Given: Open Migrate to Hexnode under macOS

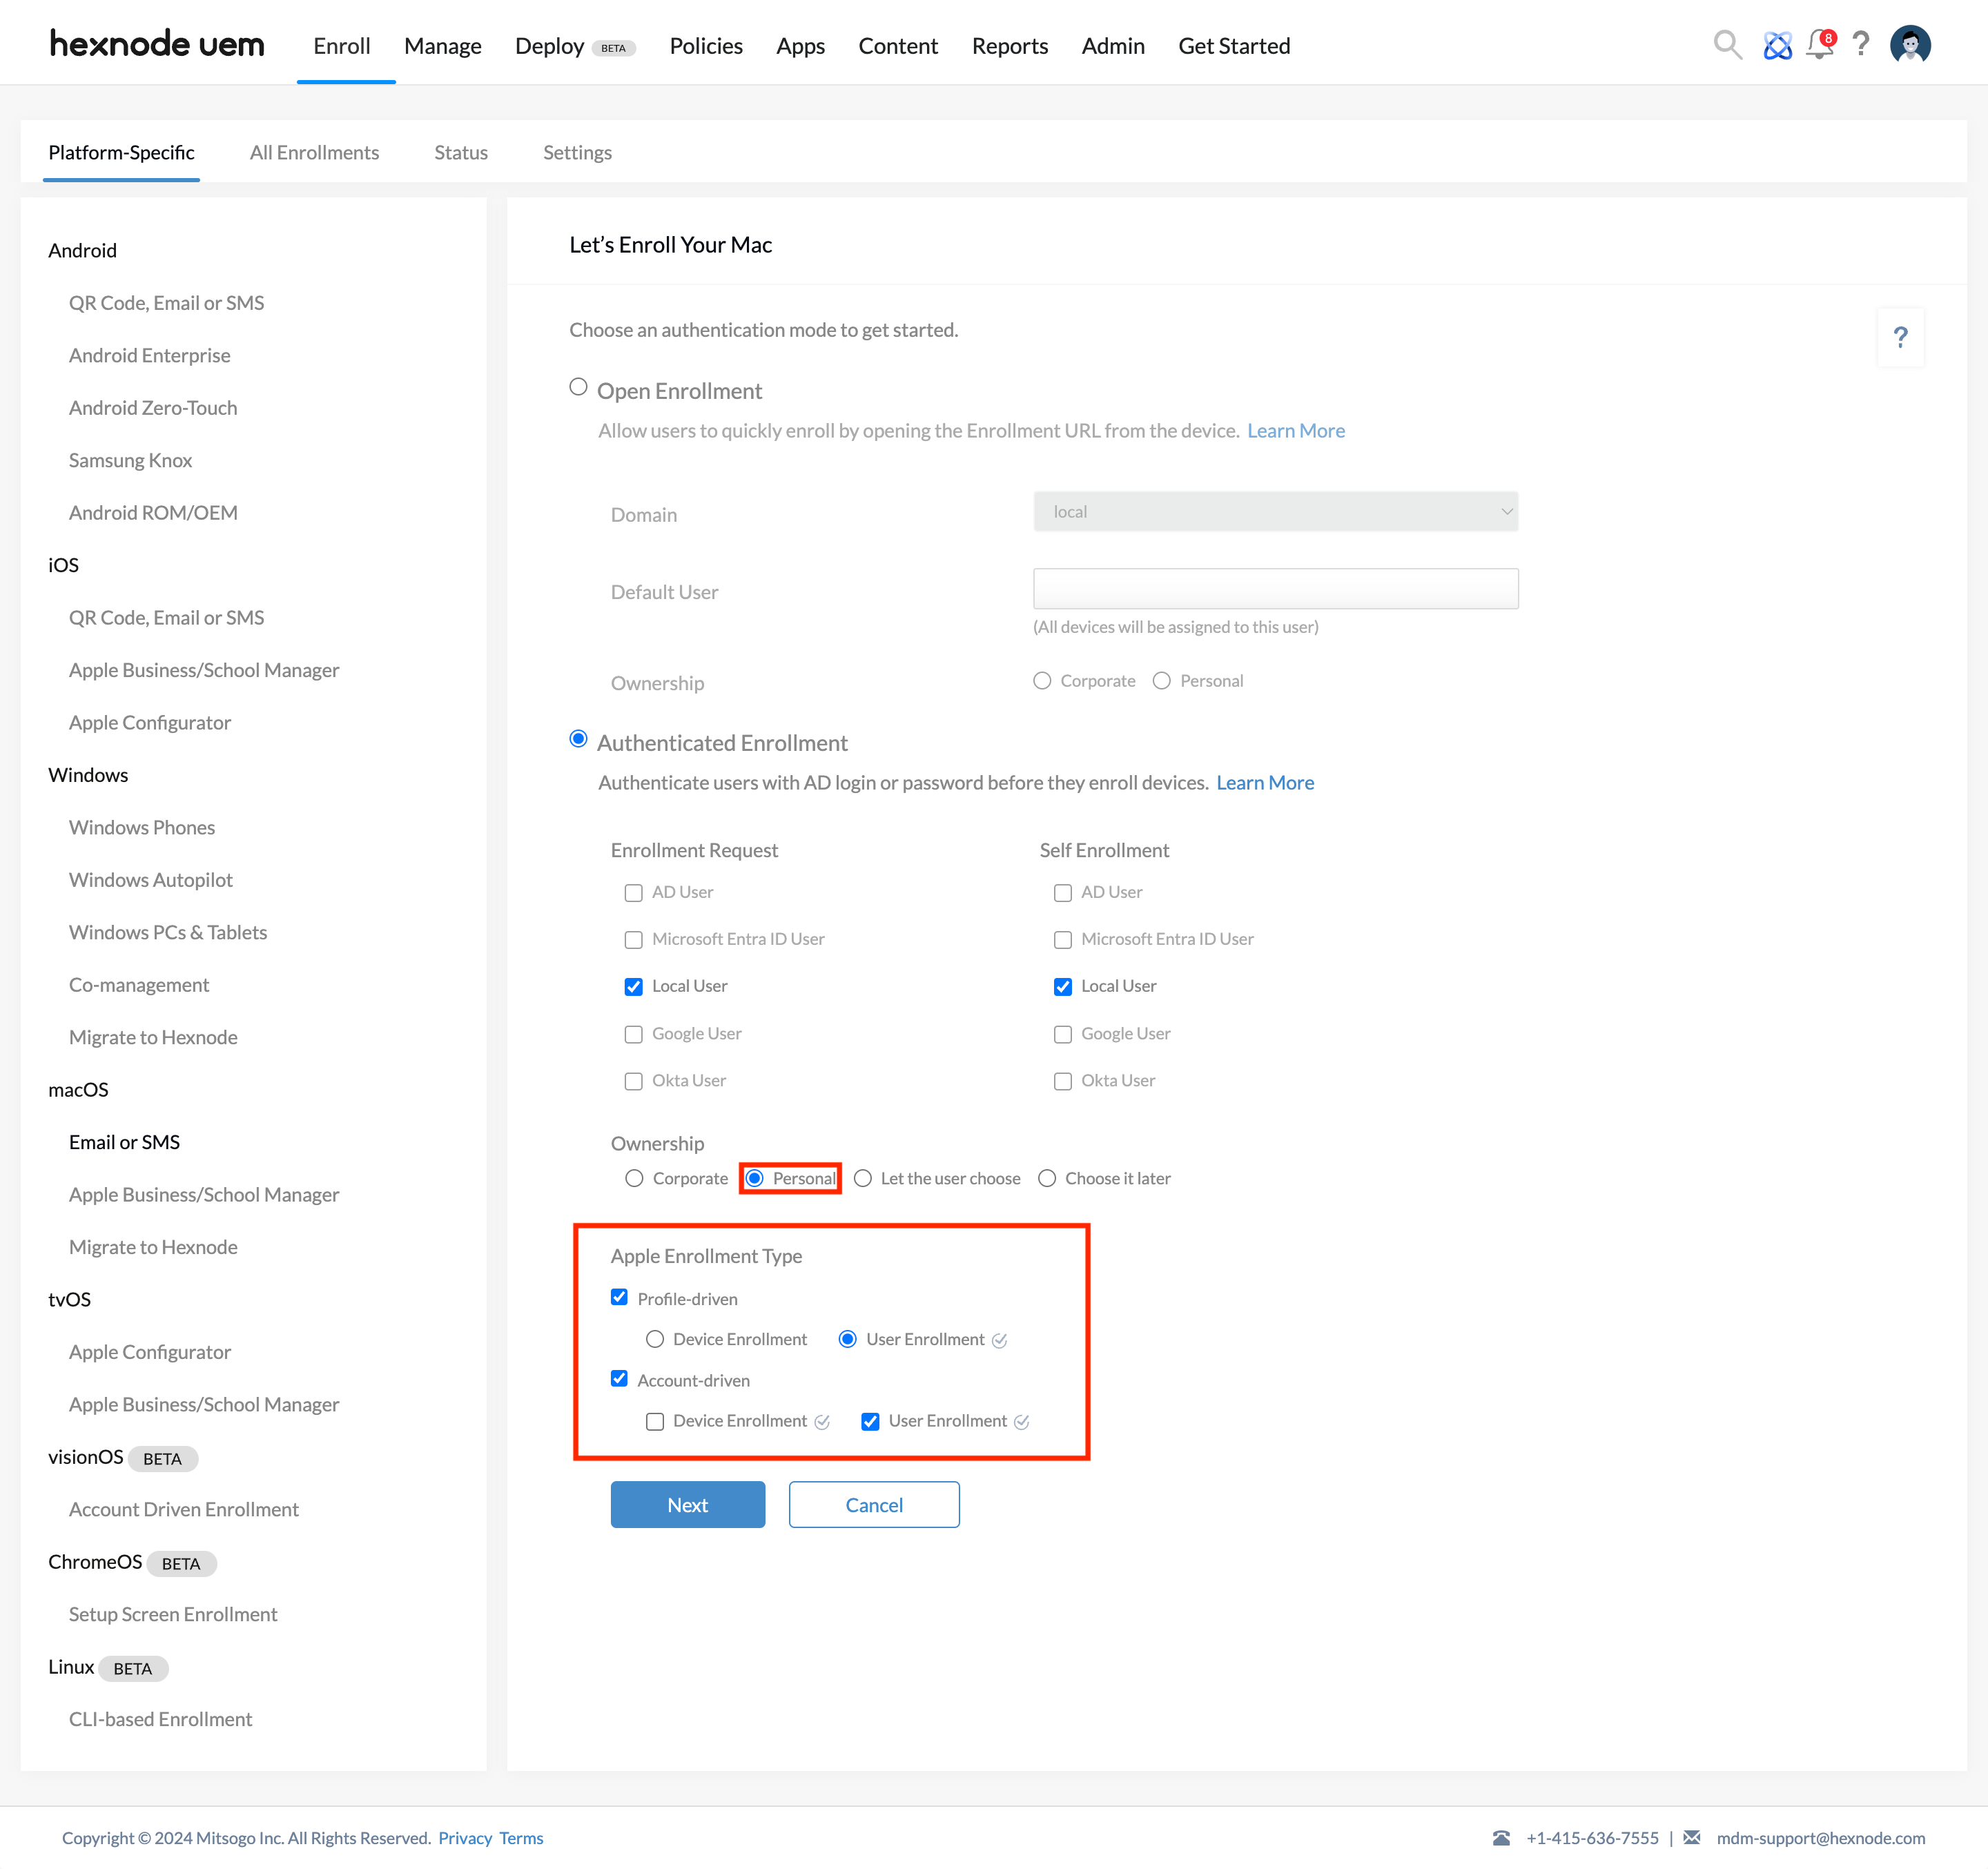Looking at the screenshot, I should pyautogui.click(x=153, y=1247).
